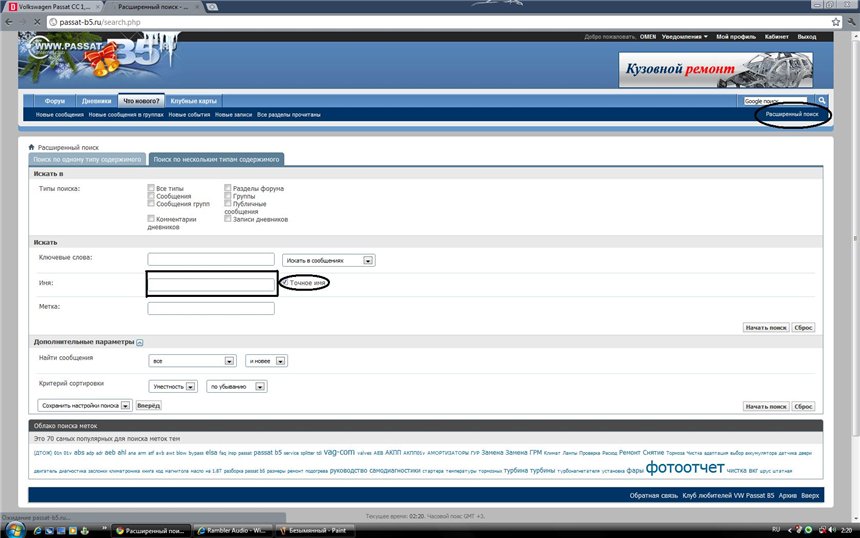Screen dimensions: 860x538
Task: Click the Ключевые слова input field
Action: click(x=210, y=260)
